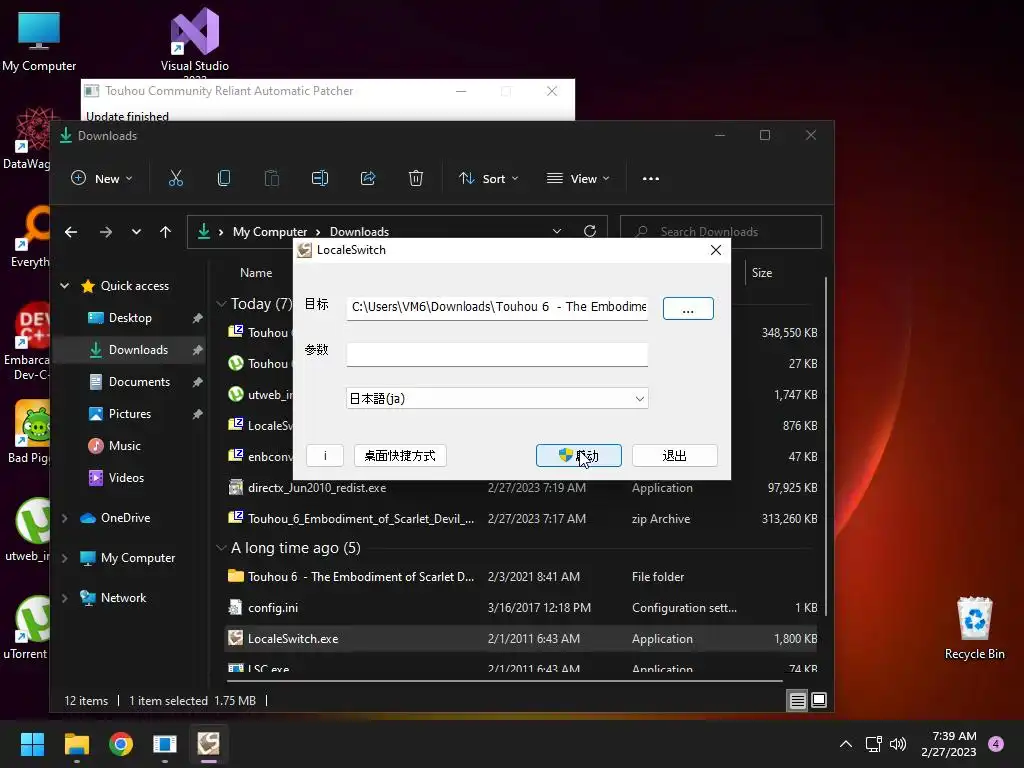Select the LocaleSwitch taskbar icon
1024x768 pixels.
click(x=208, y=744)
